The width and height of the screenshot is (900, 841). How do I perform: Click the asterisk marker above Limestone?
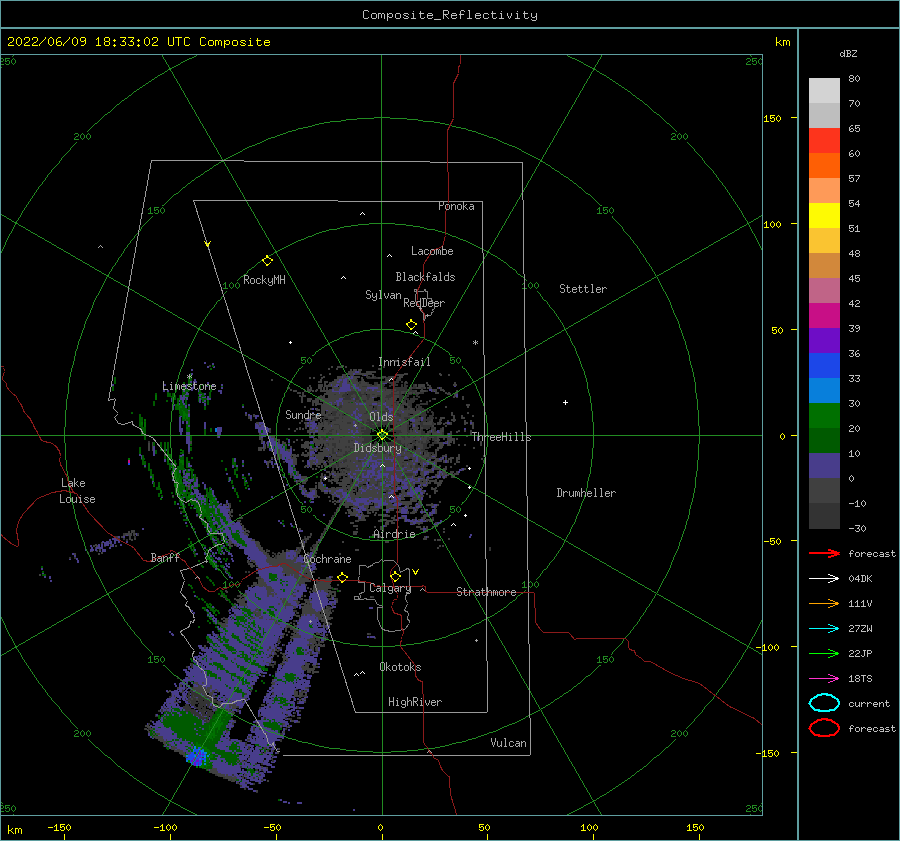[x=189, y=377]
